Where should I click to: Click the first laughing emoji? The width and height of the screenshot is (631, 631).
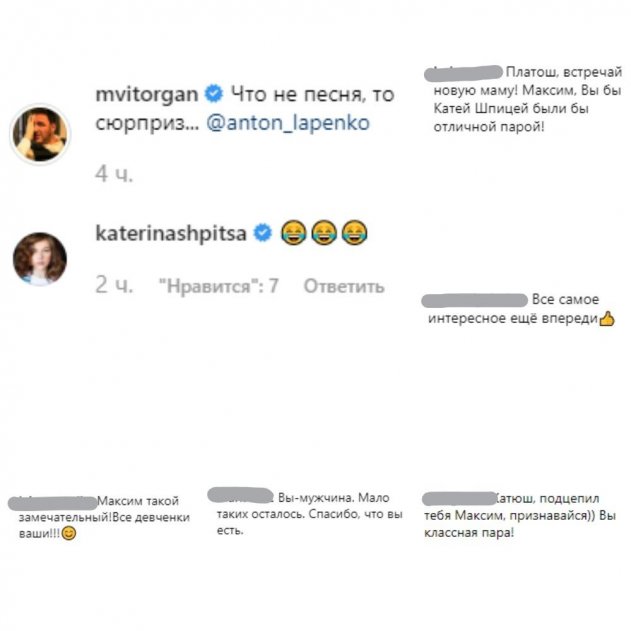pos(294,233)
